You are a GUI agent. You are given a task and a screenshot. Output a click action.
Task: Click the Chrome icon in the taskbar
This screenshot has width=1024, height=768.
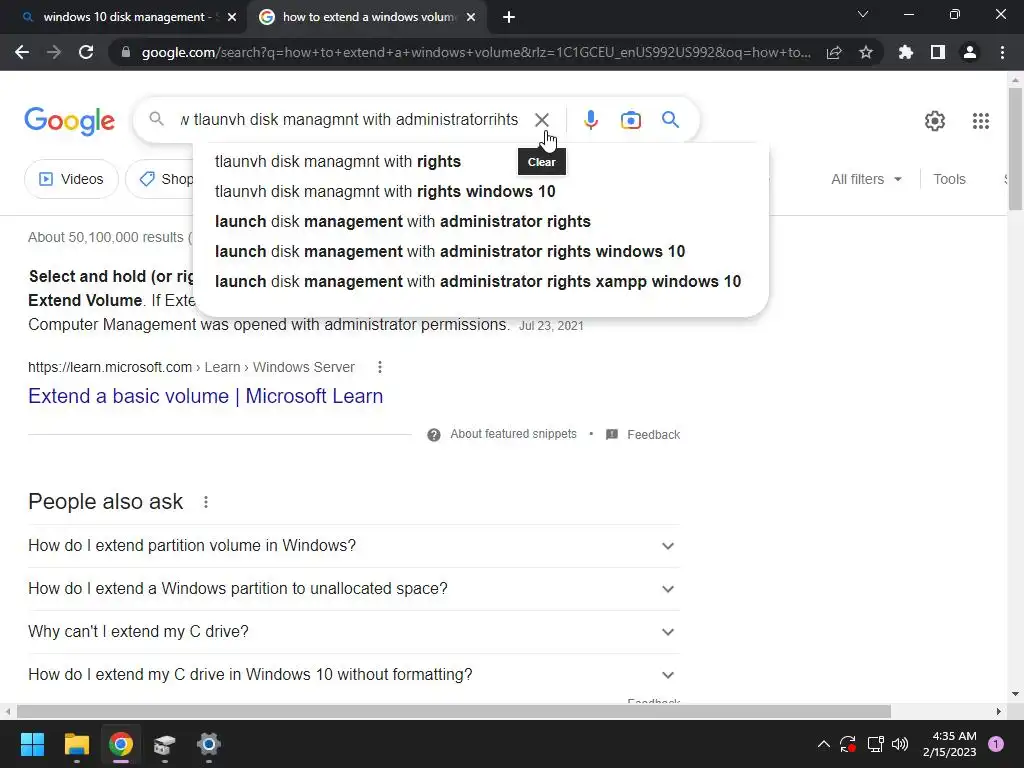121,744
